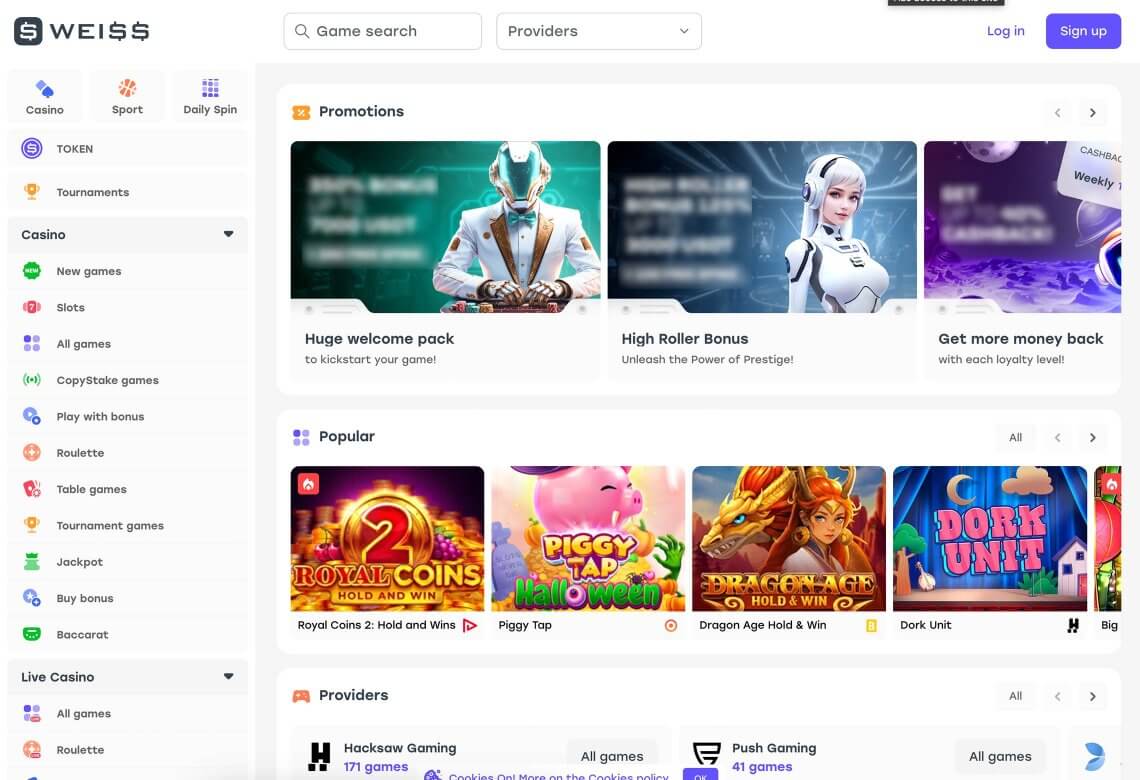Open All games for Hacksaw Gaming
Image resolution: width=1140 pixels, height=780 pixels.
[612, 757]
